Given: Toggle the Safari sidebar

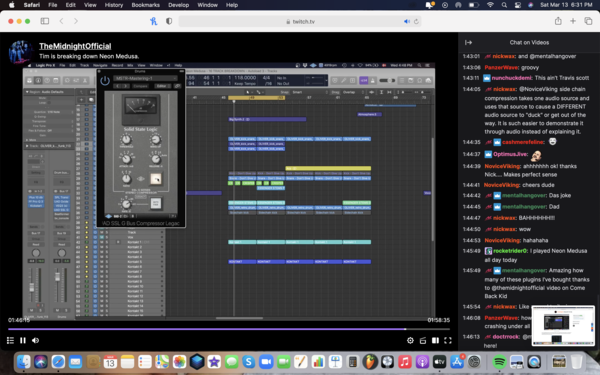Looking at the screenshot, I should (x=45, y=21).
